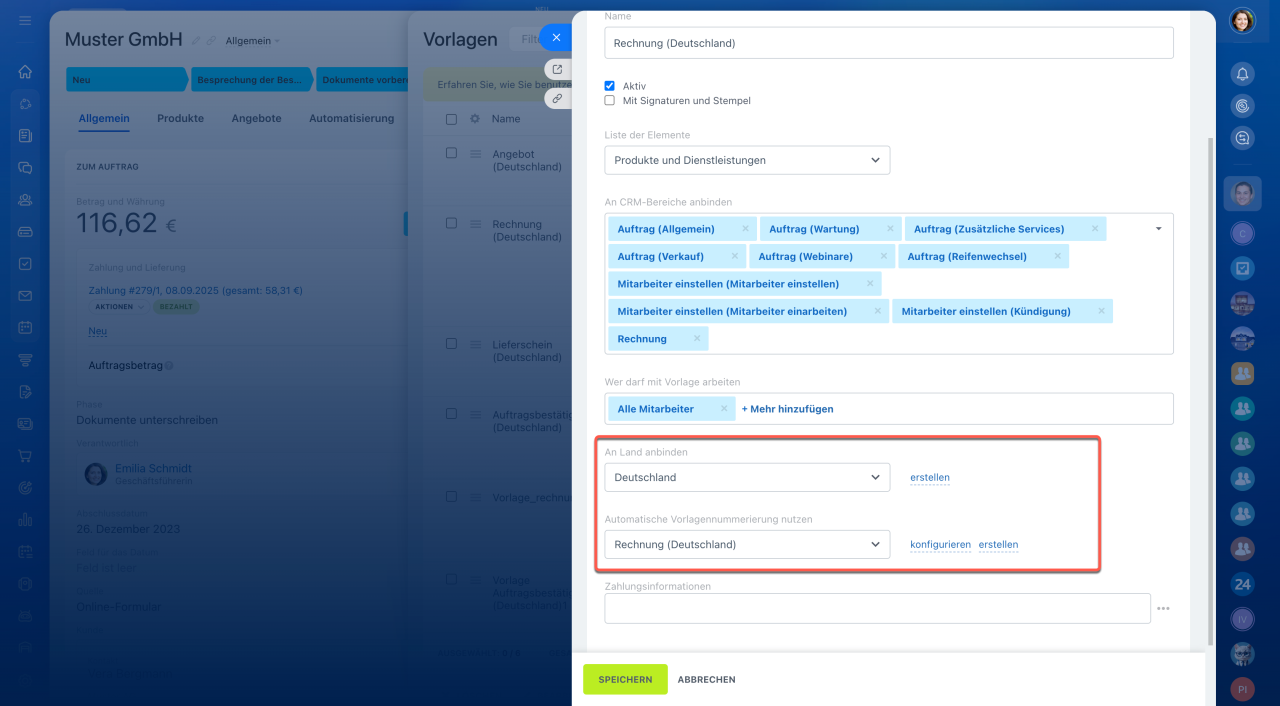This screenshot has height=706, width=1280.
Task: Open the user profile avatar at top right
Action: coord(1242,20)
